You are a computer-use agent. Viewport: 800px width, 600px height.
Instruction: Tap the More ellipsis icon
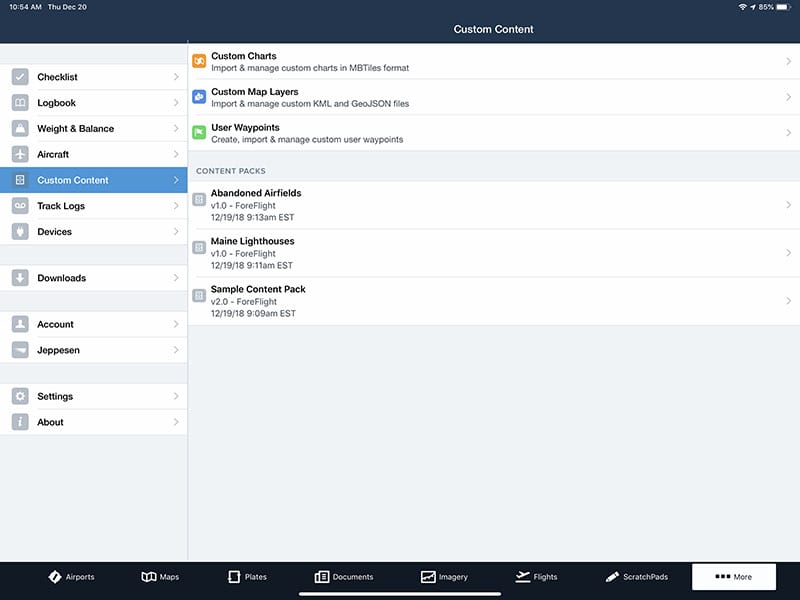[x=722, y=577]
